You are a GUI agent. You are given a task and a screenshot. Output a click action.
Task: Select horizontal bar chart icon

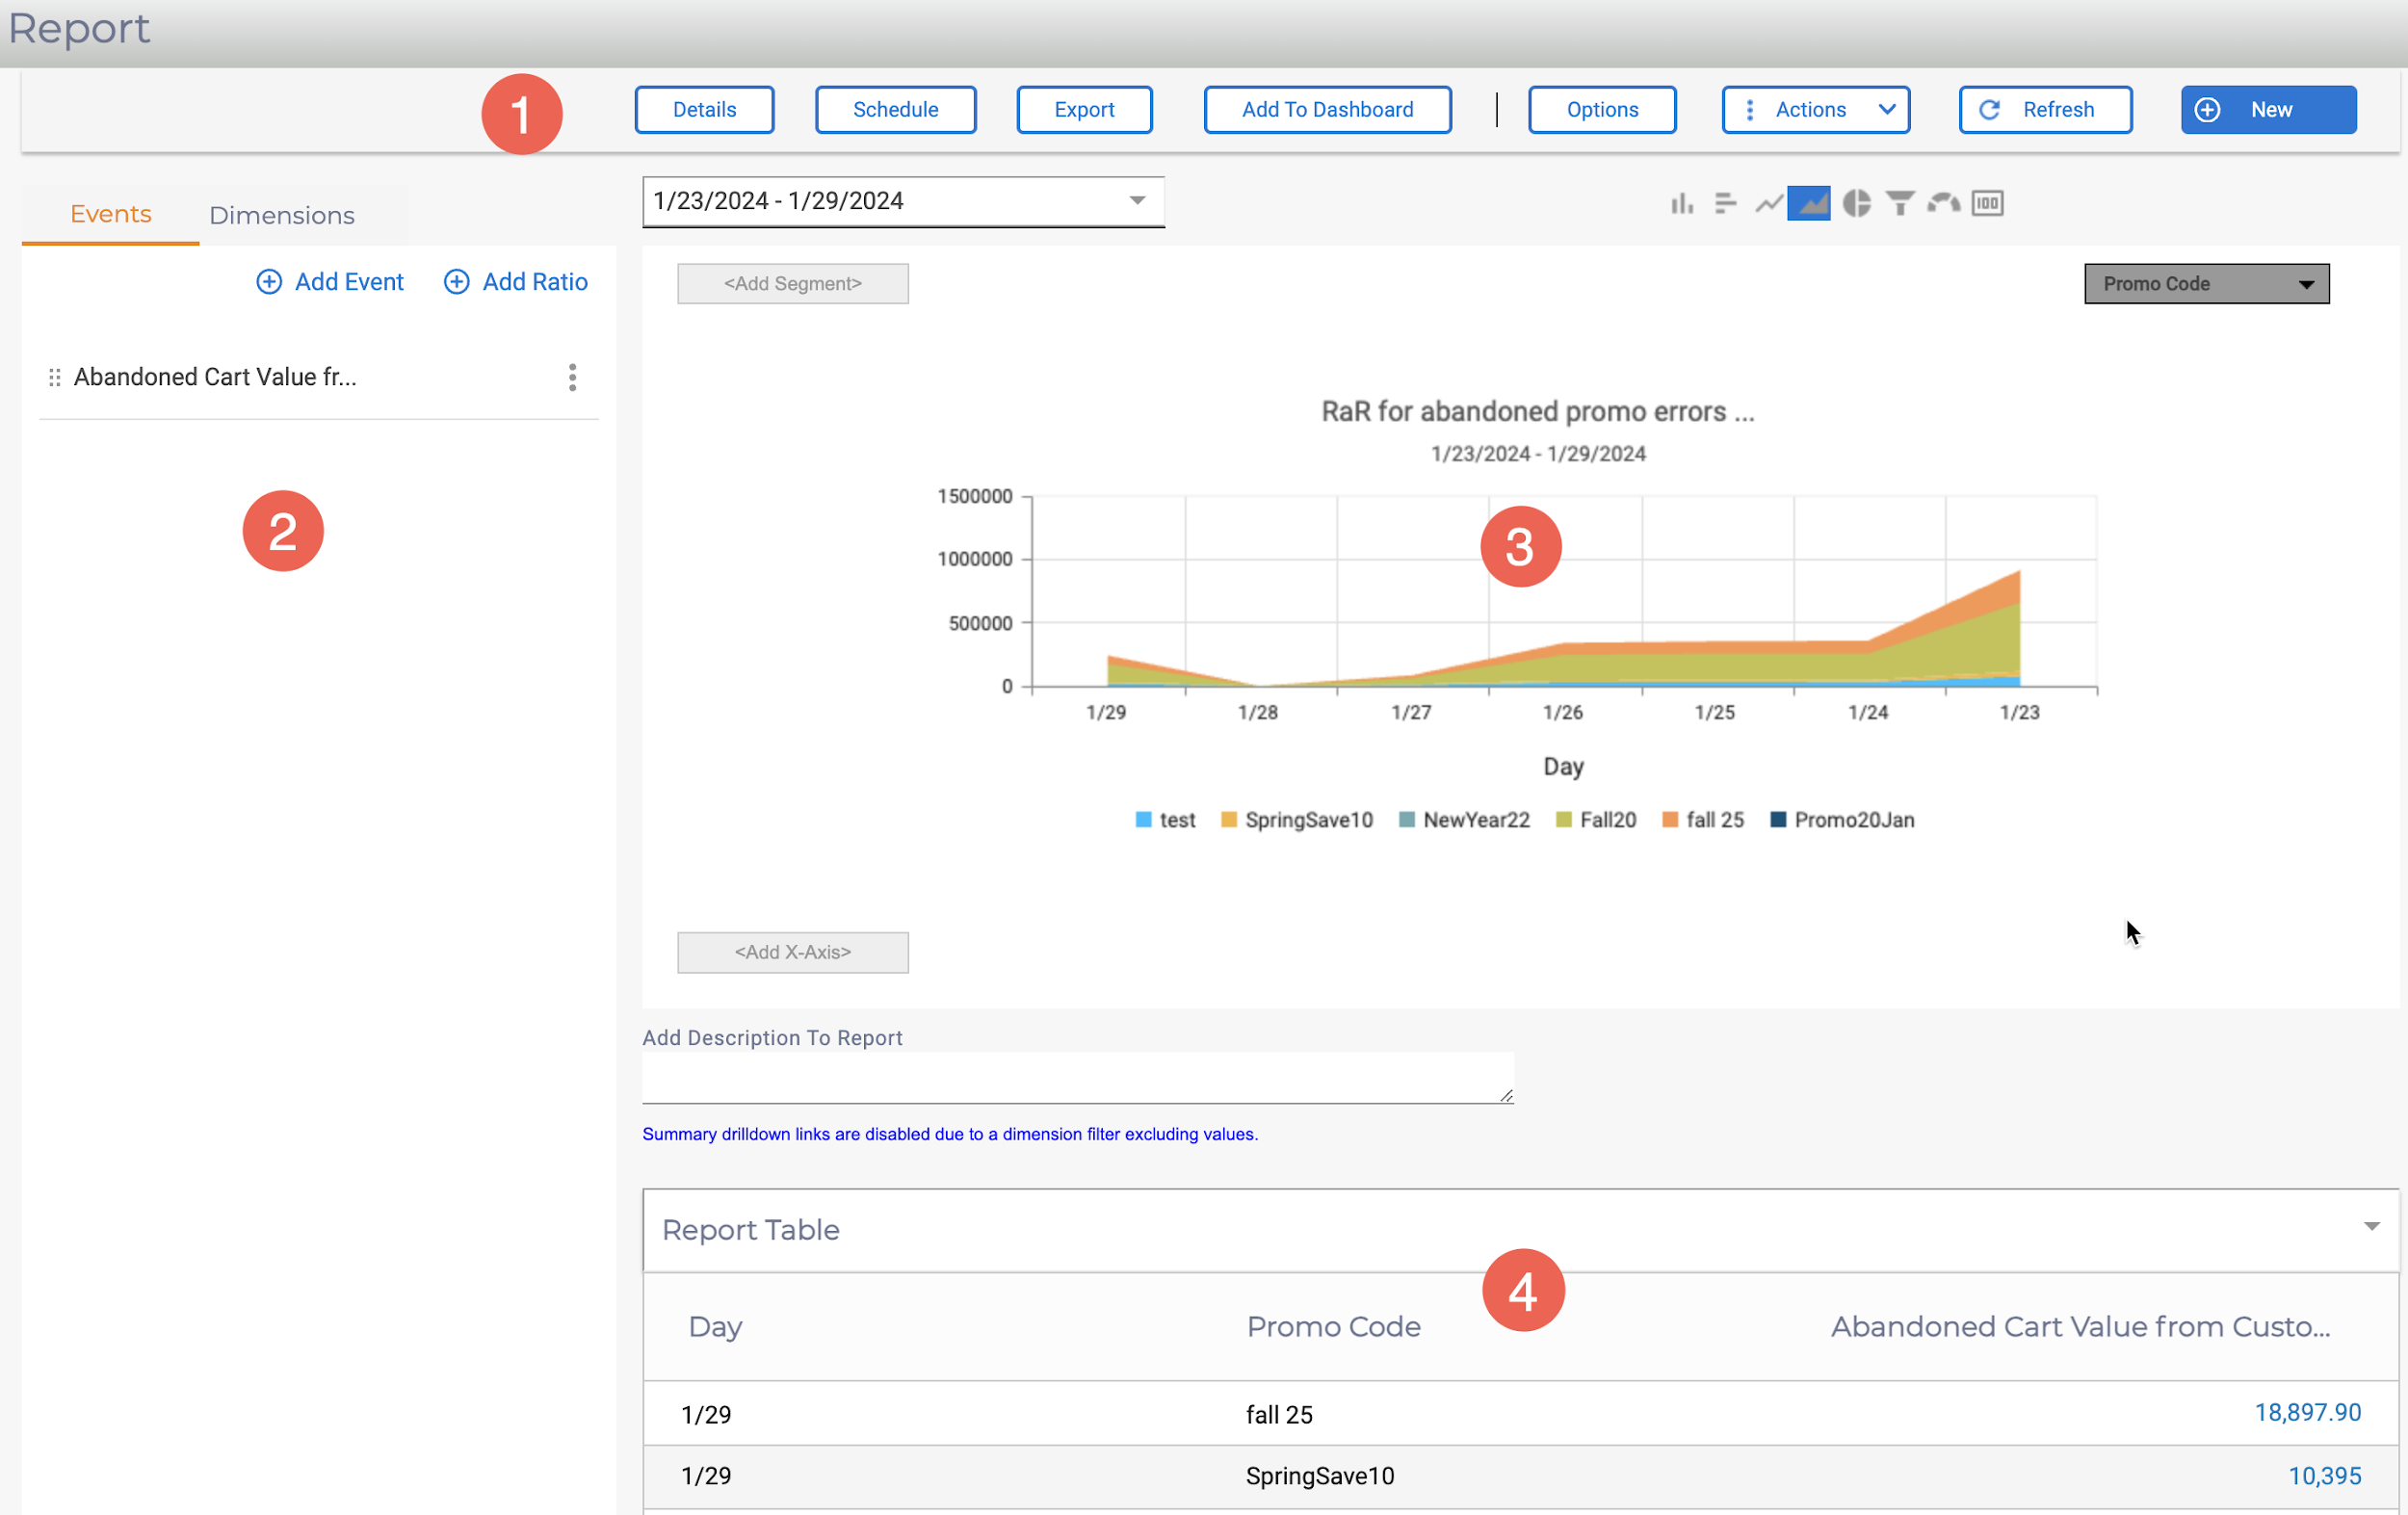coord(1725,204)
